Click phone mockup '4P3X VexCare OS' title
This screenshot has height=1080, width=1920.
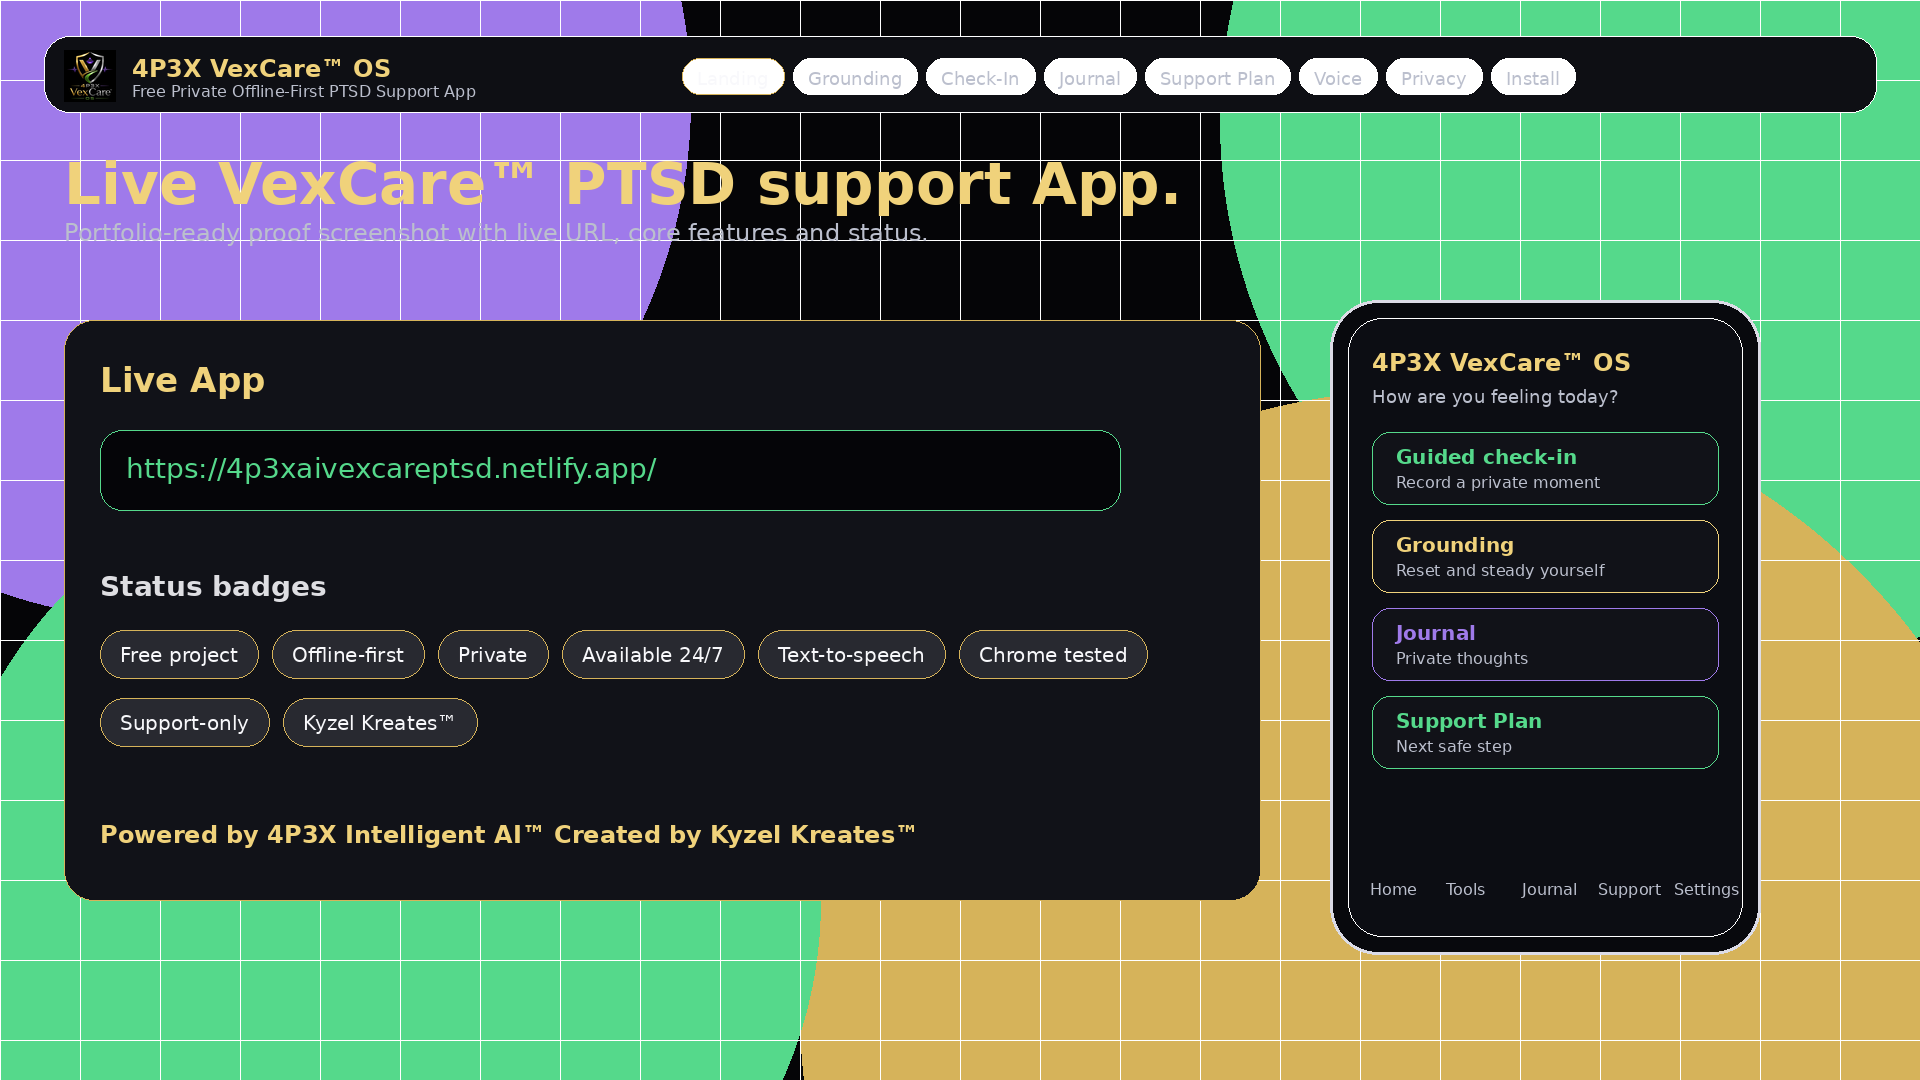[1501, 362]
